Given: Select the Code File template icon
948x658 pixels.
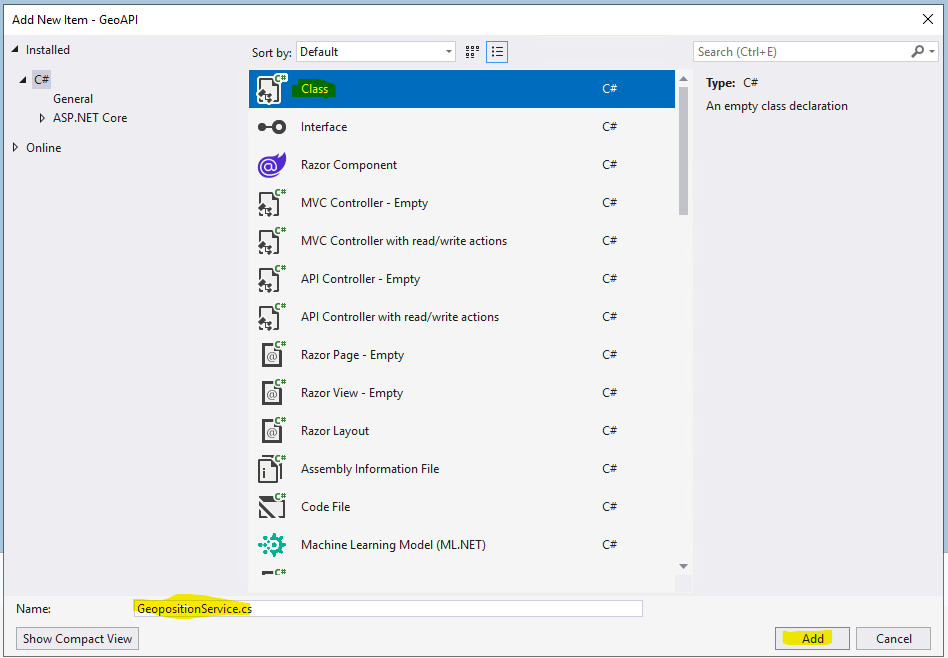Looking at the screenshot, I should coord(271,507).
